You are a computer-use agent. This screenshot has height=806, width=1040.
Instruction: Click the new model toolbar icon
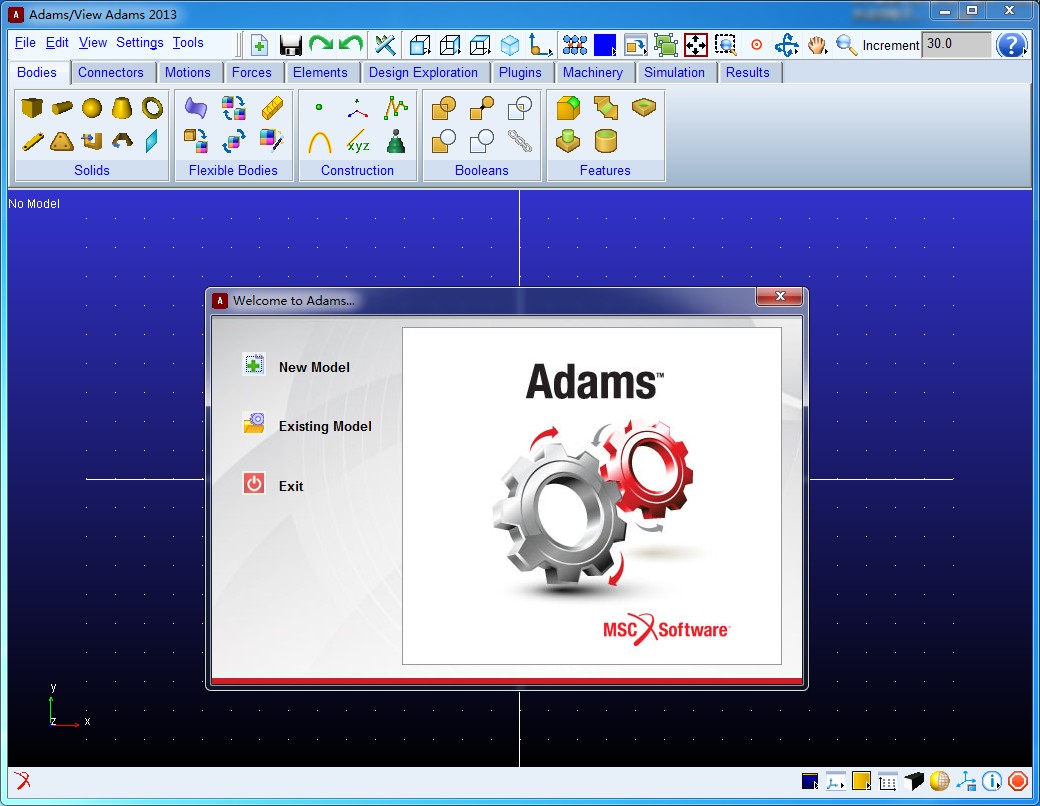pyautogui.click(x=259, y=45)
